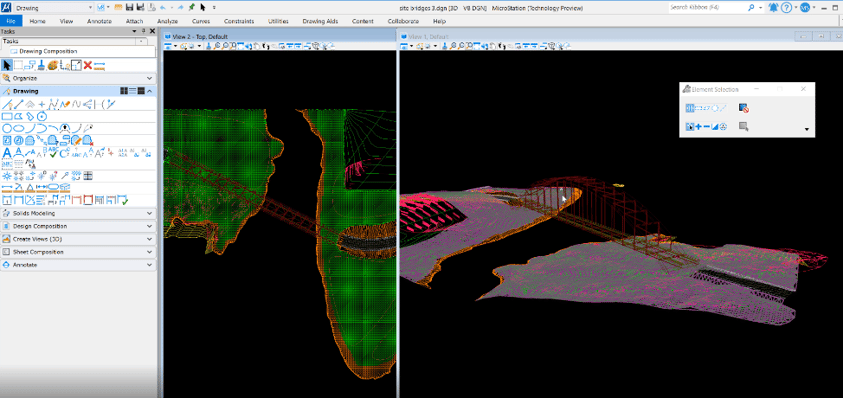Expand Element Selection extended settings arrow
843x398 pixels.
pyautogui.click(x=806, y=129)
